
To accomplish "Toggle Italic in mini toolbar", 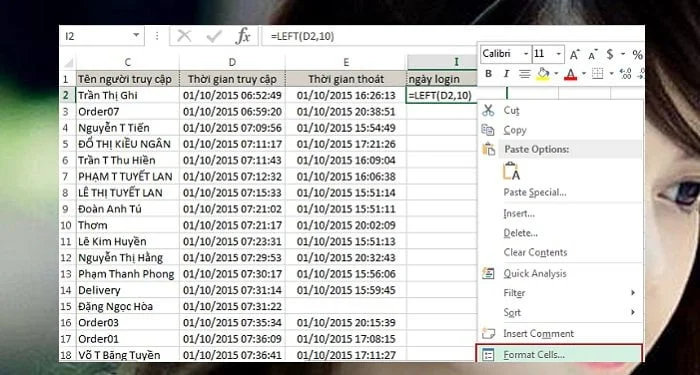I will tap(506, 74).
